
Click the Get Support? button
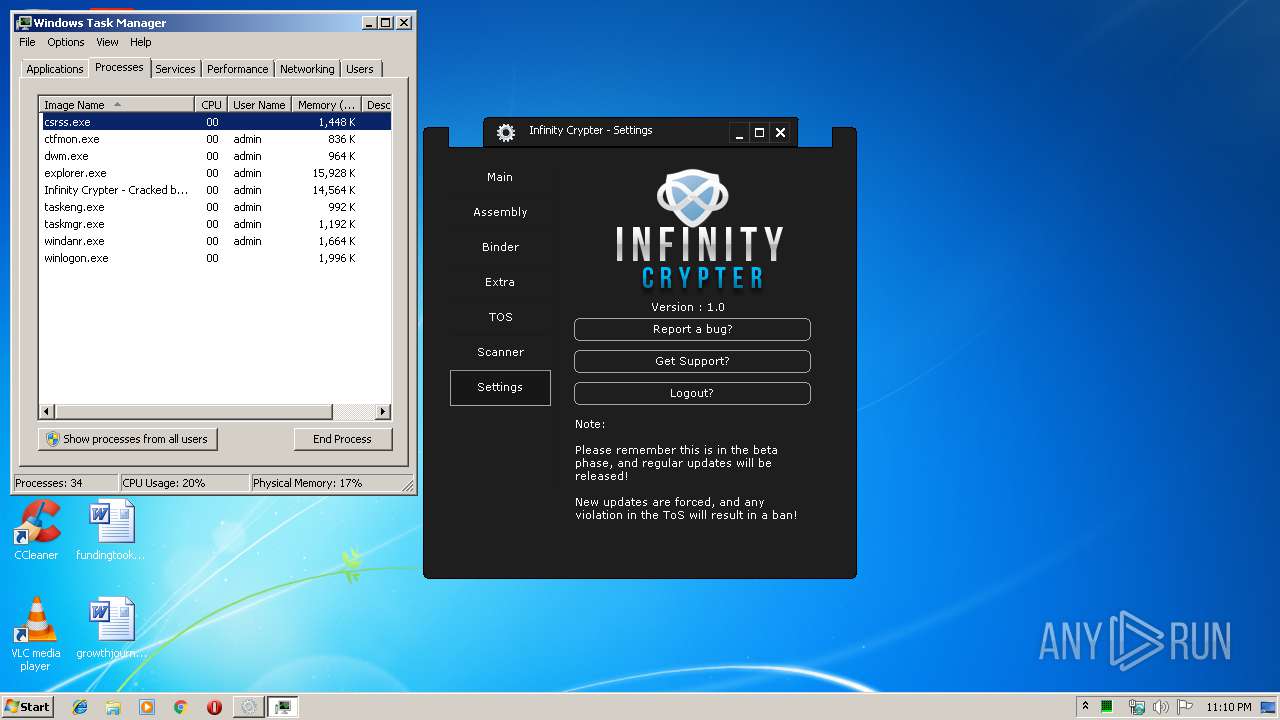coord(692,361)
